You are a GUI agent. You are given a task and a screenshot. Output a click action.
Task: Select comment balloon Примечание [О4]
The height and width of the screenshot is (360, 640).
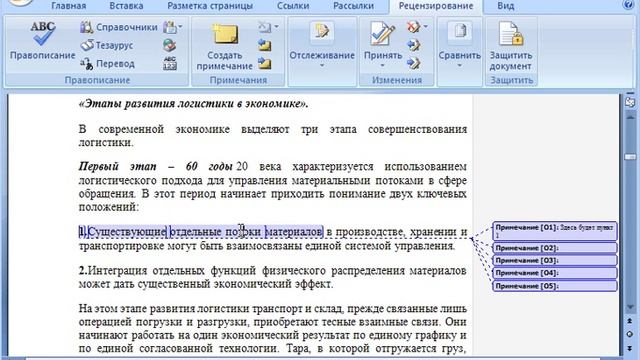tap(555, 273)
